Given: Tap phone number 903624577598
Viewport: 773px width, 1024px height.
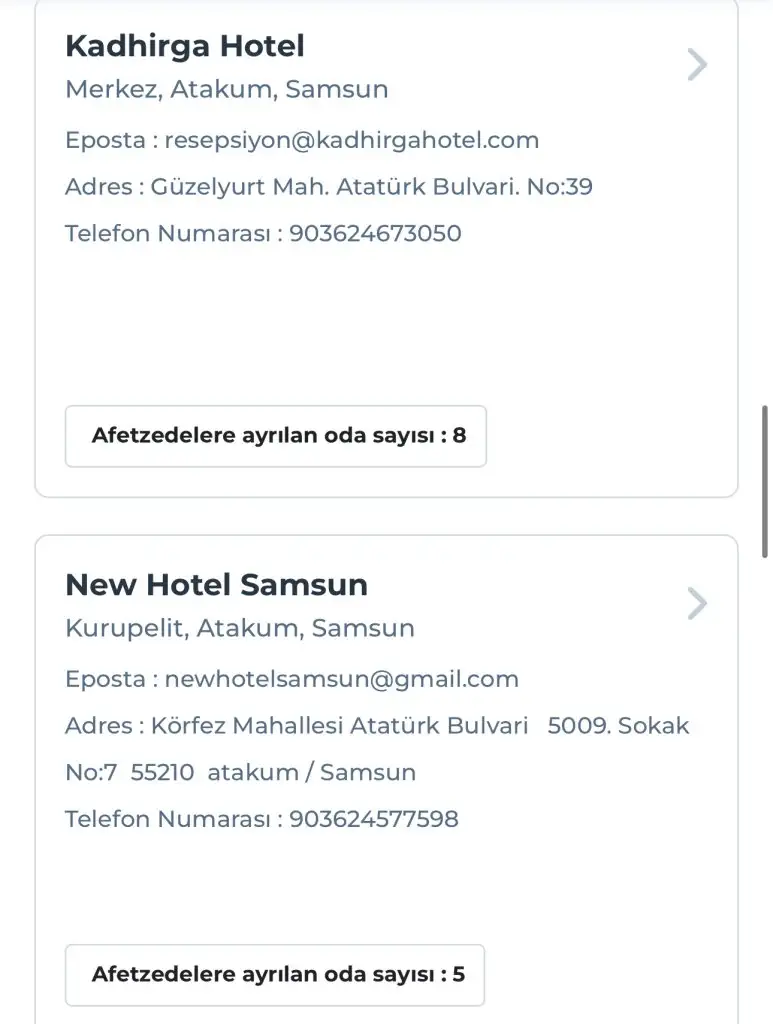Looking at the screenshot, I should (x=374, y=819).
